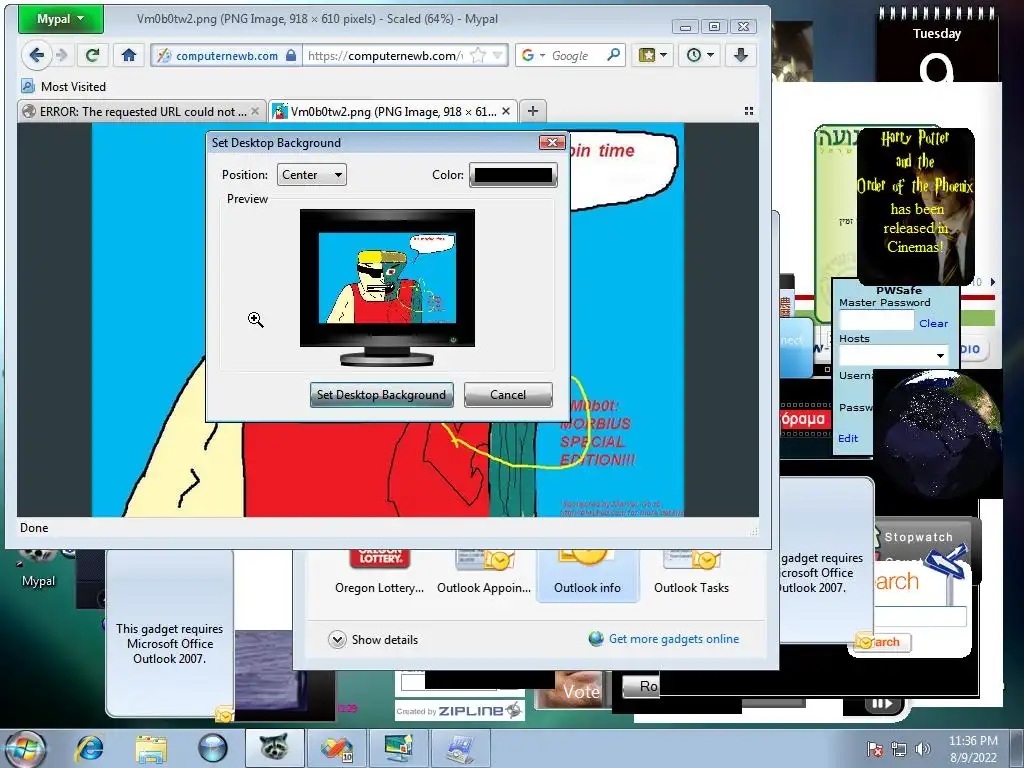
Task: Click the Harry Potter cinema gadget
Action: click(x=916, y=206)
